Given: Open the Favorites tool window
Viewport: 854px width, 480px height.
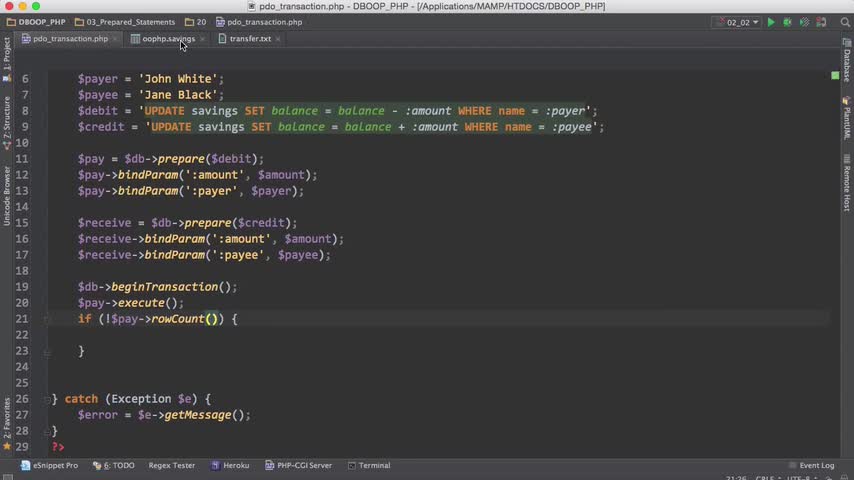Looking at the screenshot, I should click(7, 423).
